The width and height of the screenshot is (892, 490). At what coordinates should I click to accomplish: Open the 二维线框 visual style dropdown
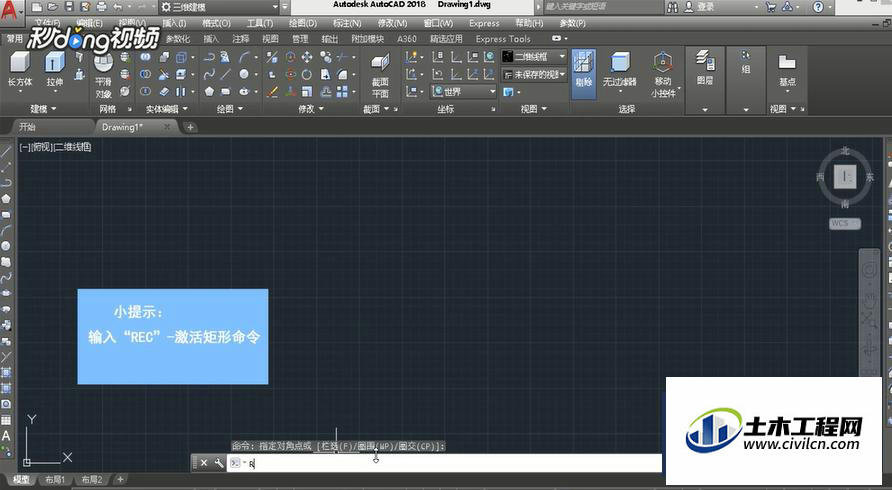coord(535,56)
